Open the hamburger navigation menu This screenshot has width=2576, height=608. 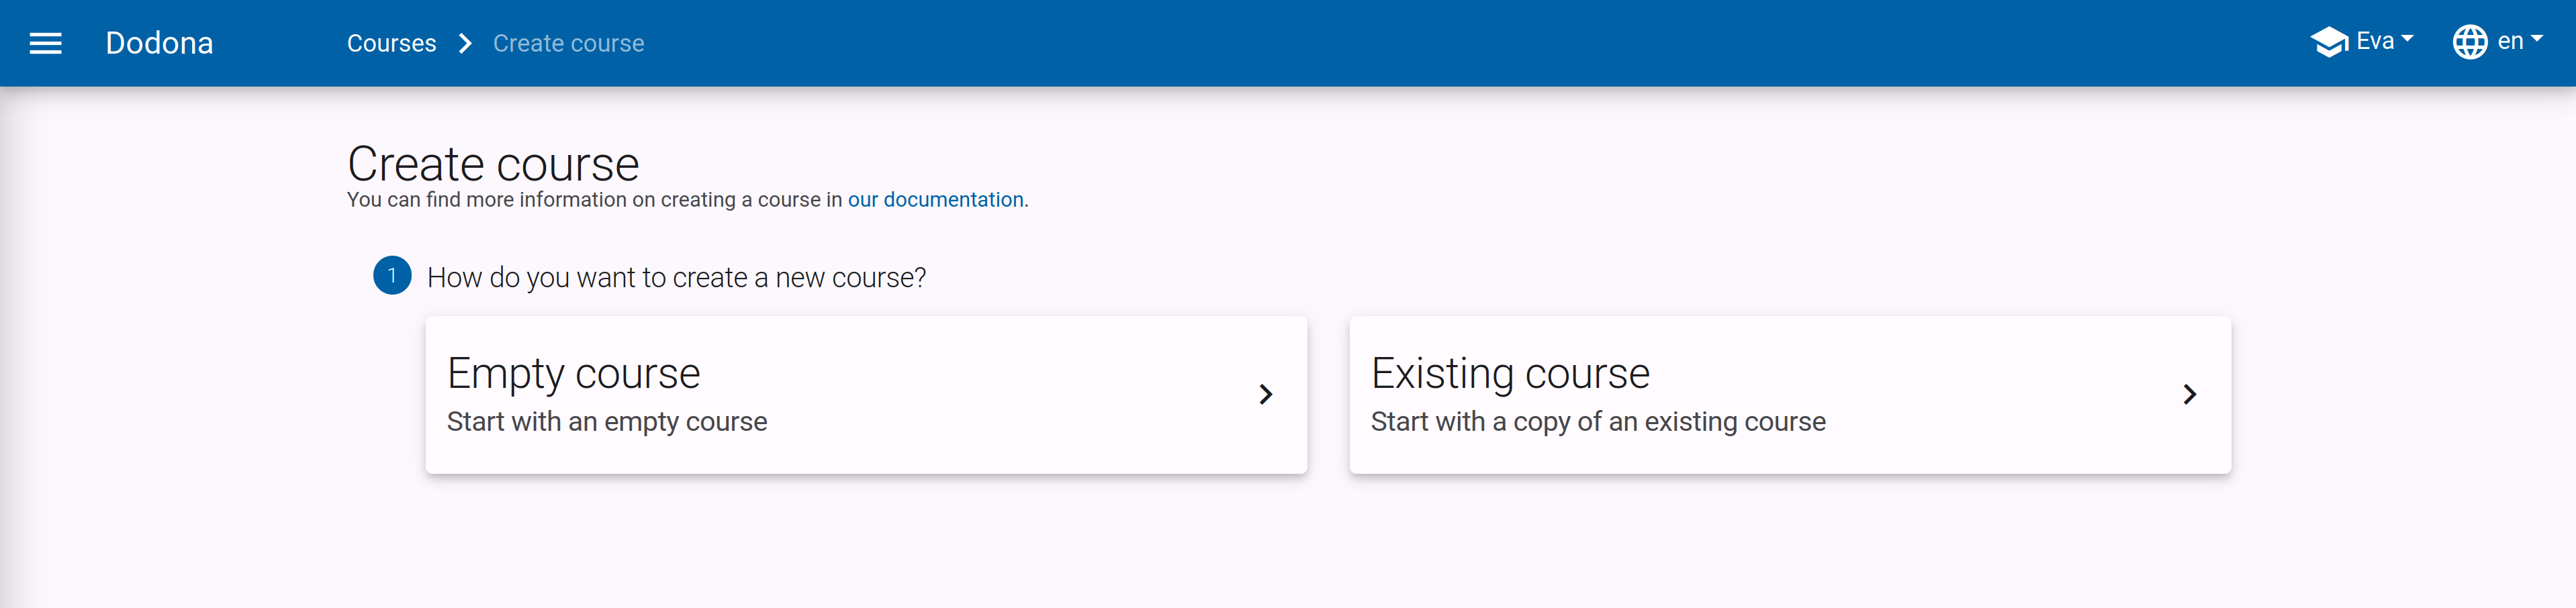[x=45, y=43]
